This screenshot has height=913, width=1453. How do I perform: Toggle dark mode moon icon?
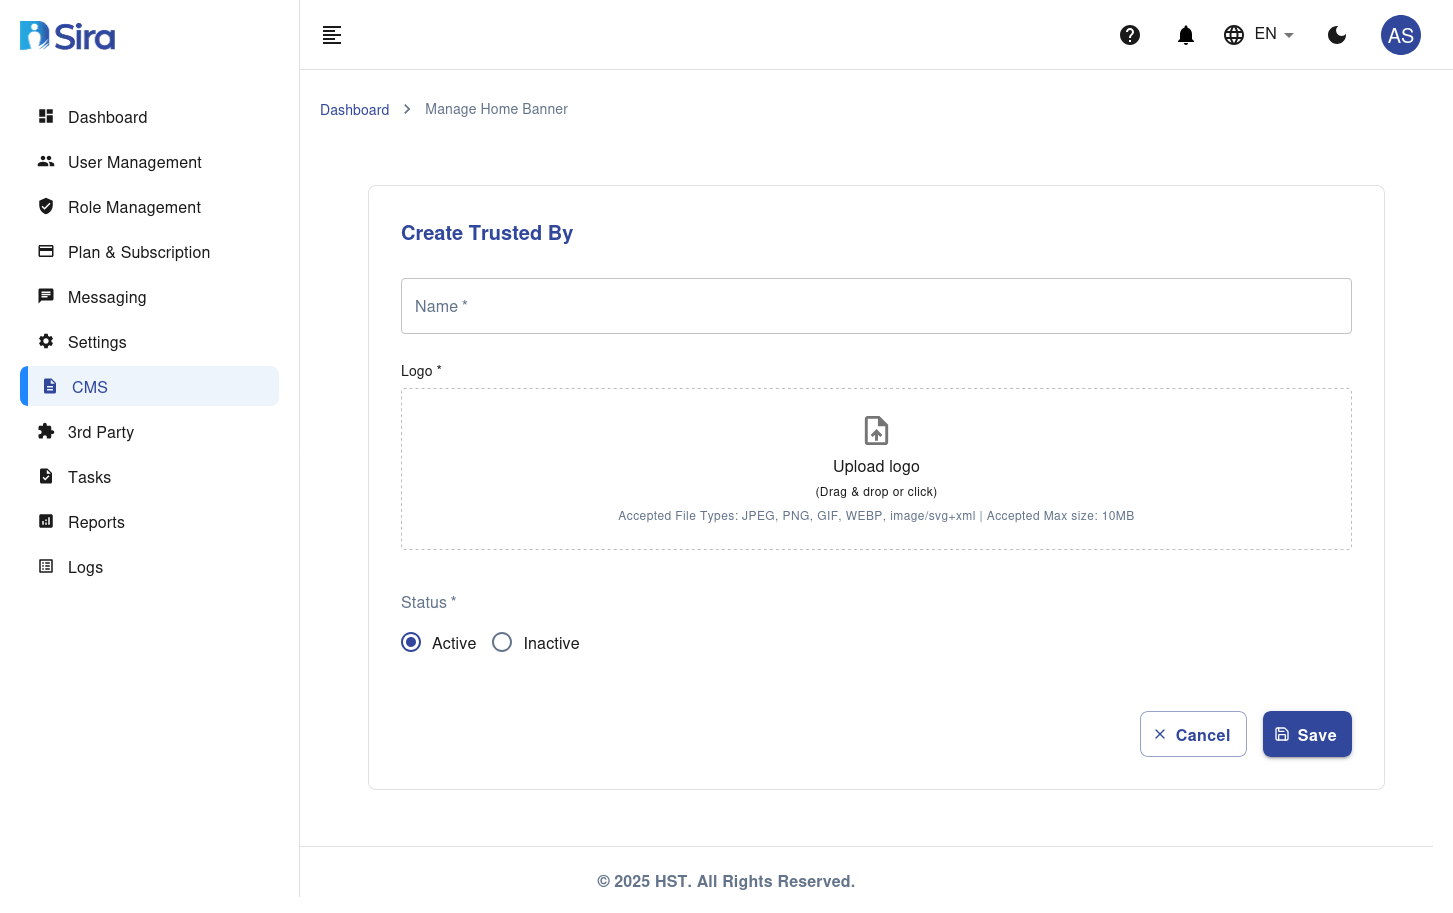coord(1337,35)
